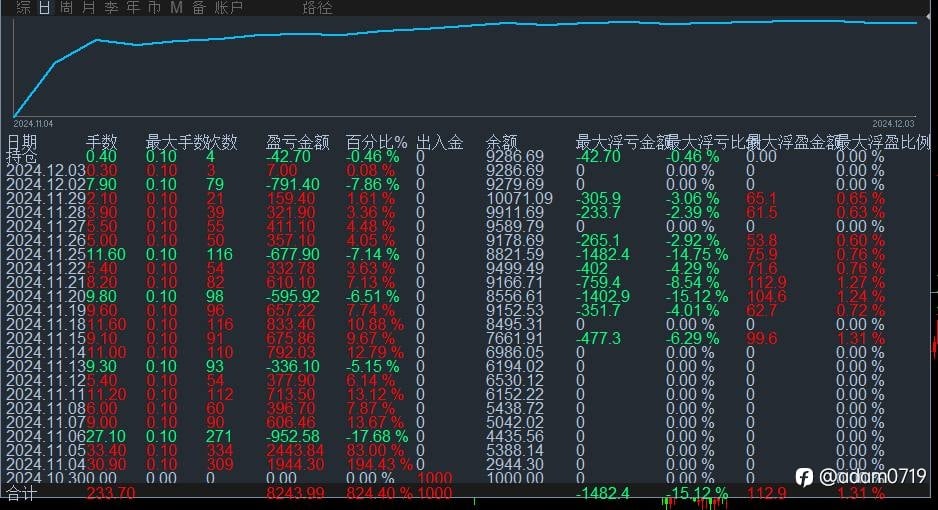Select the 2024.12.02 date row
Screen dimensions: 938x510
(x=46, y=185)
